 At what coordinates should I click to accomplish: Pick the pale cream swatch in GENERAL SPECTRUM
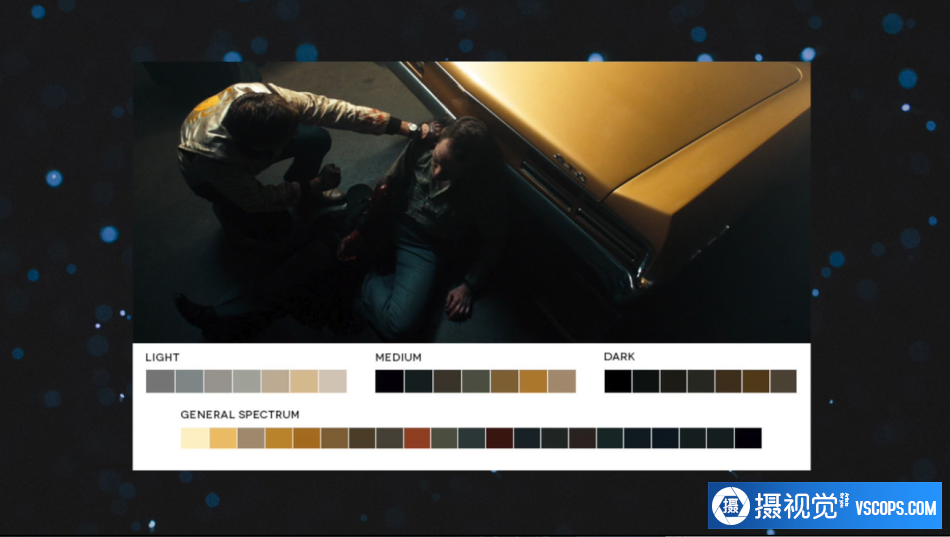(195, 438)
